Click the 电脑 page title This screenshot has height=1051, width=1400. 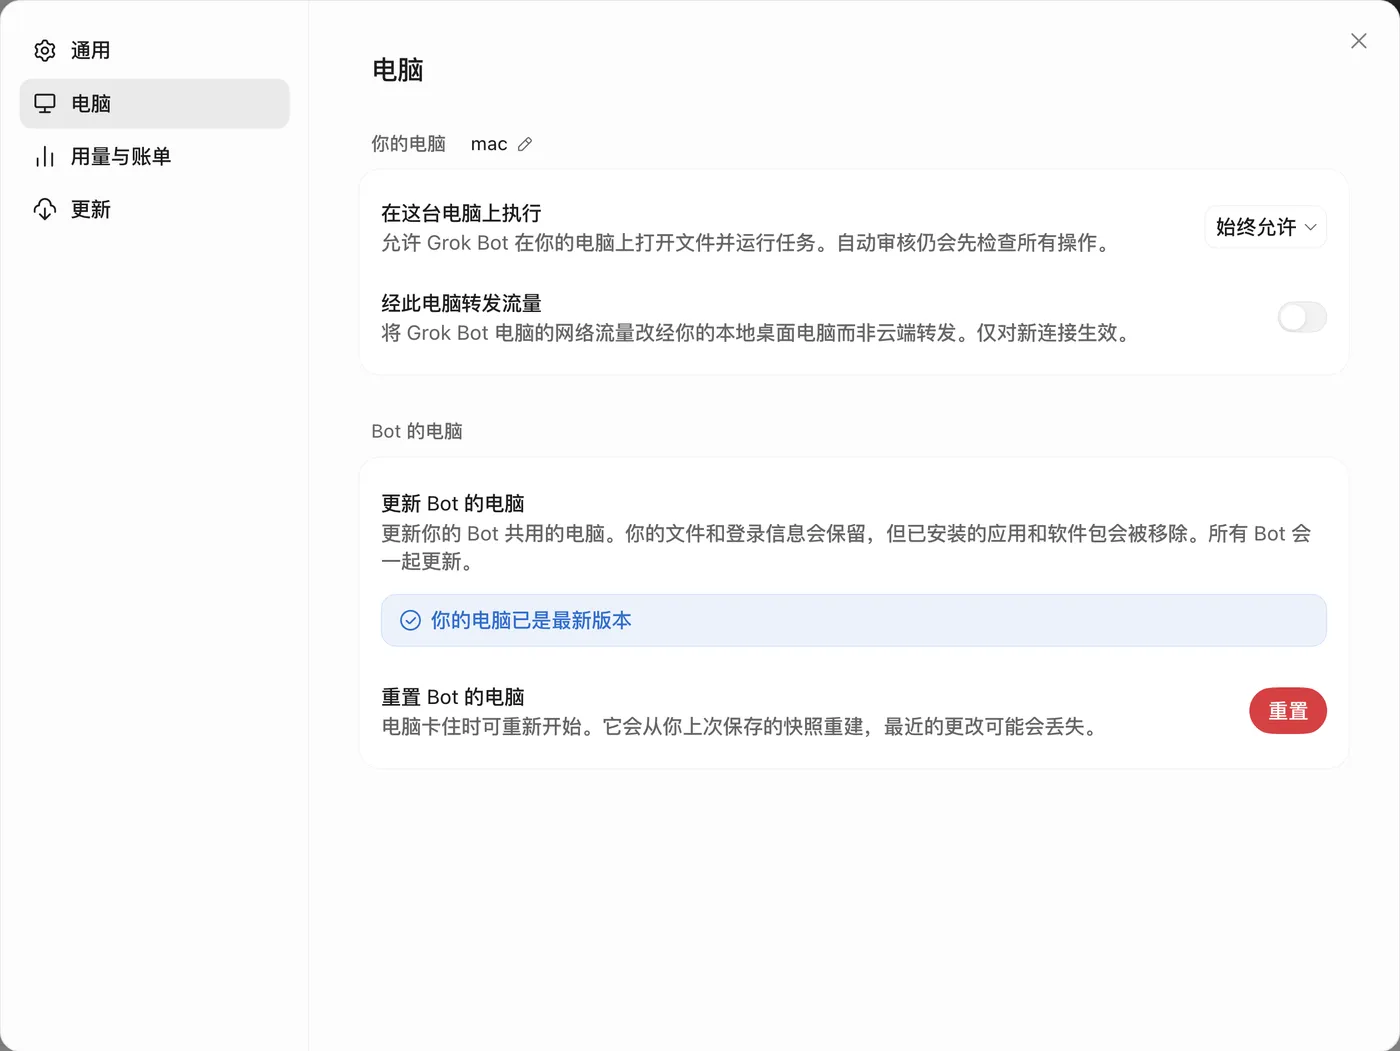[398, 70]
